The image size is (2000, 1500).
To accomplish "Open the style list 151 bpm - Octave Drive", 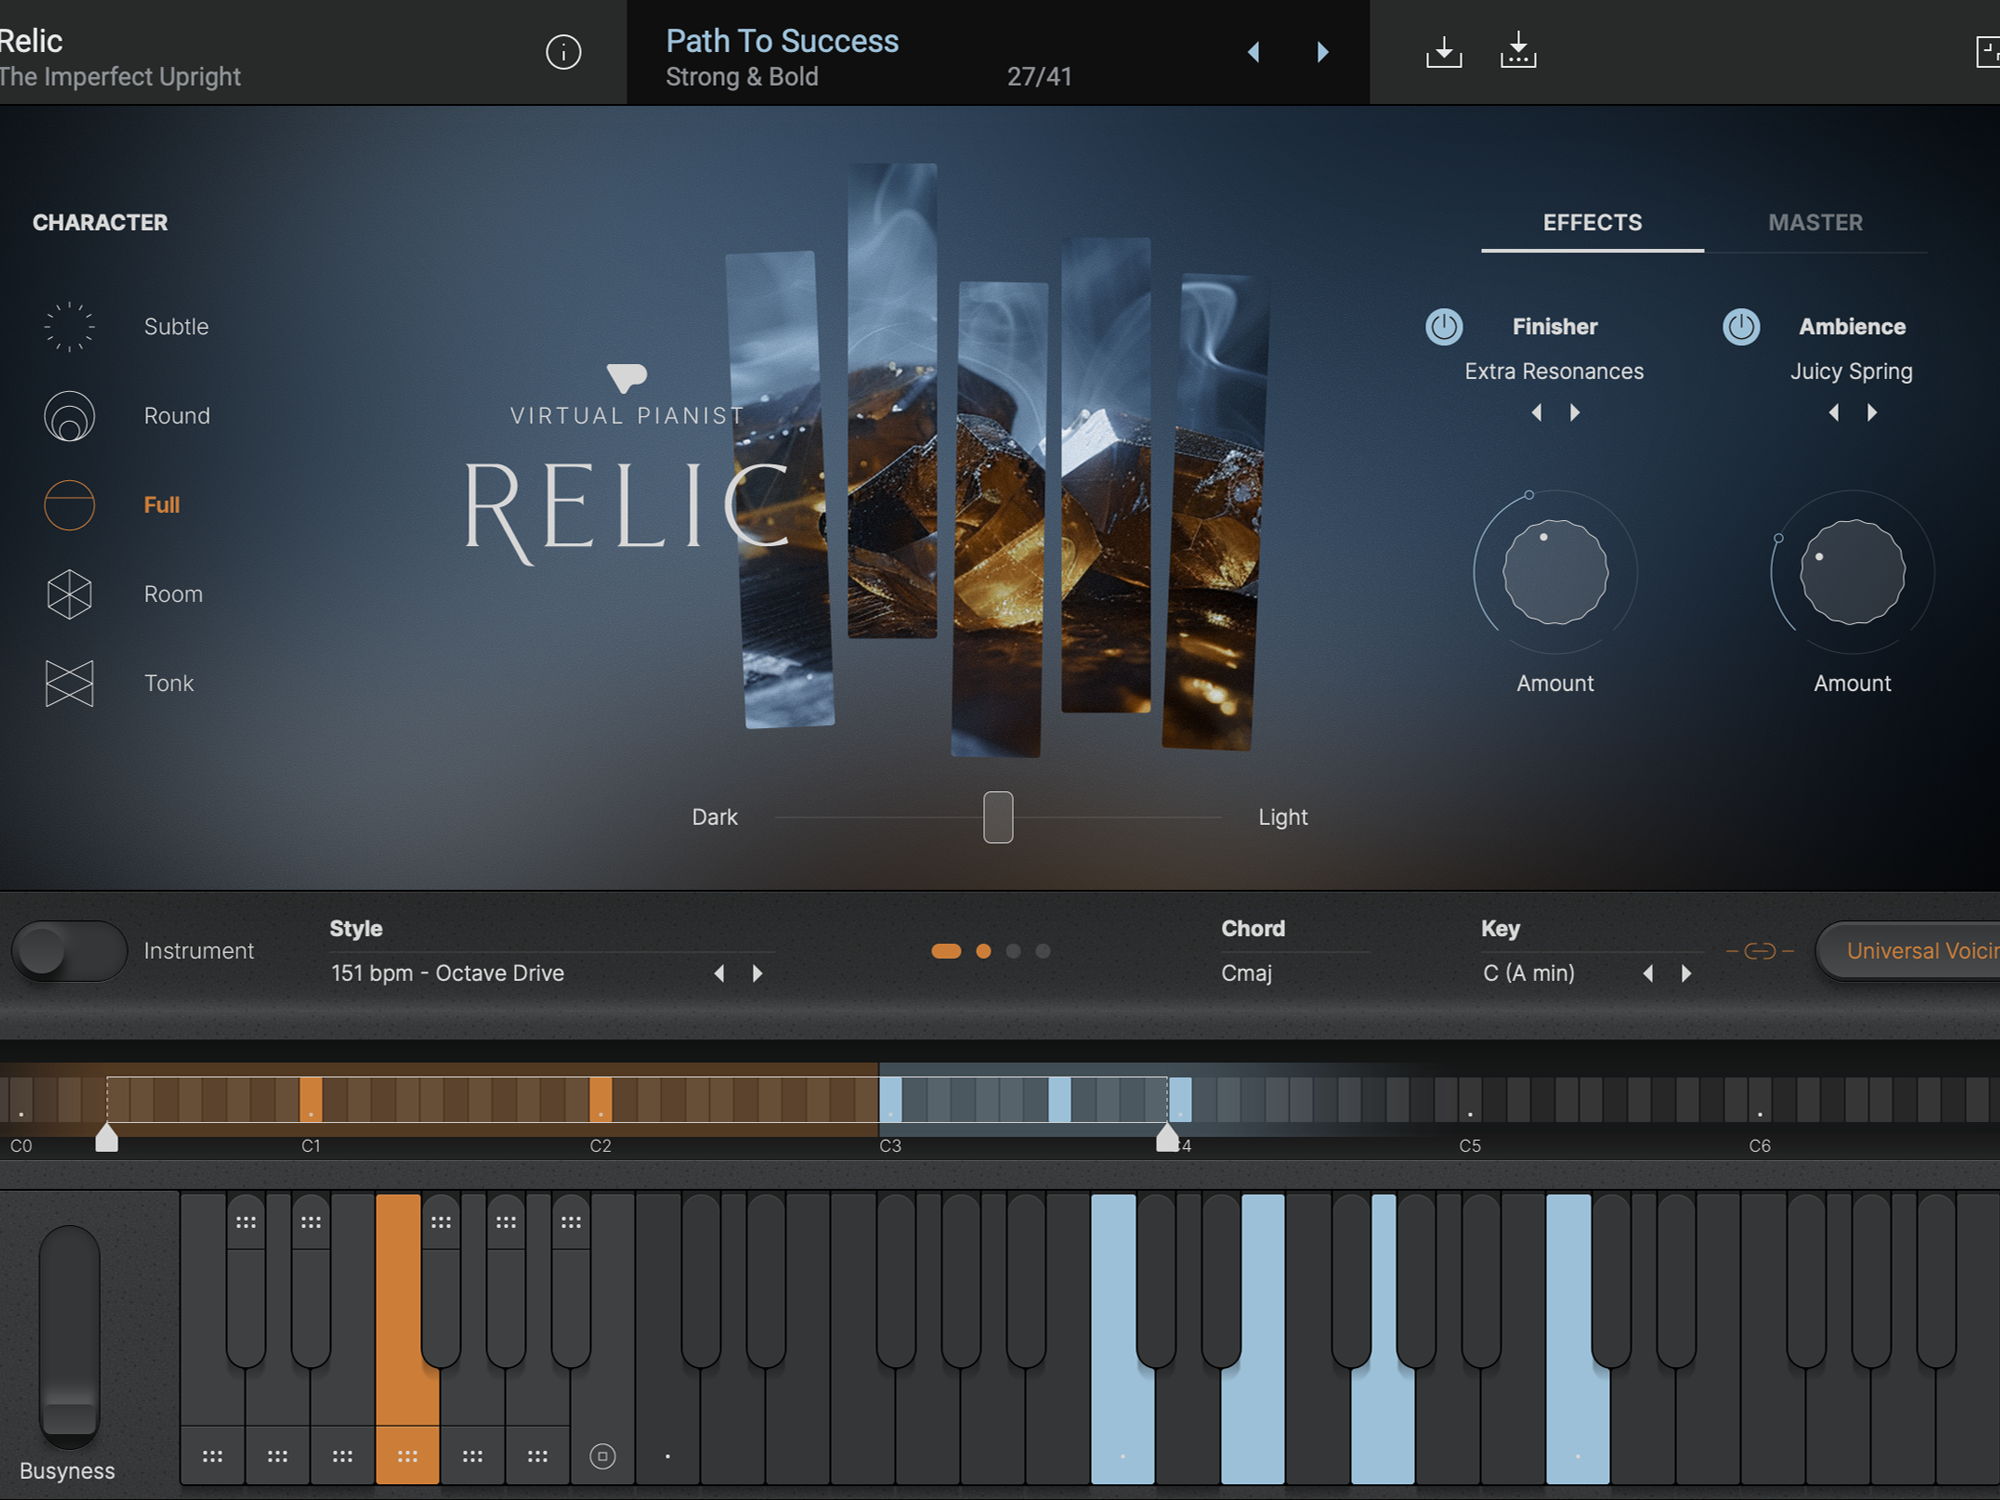I will click(448, 973).
